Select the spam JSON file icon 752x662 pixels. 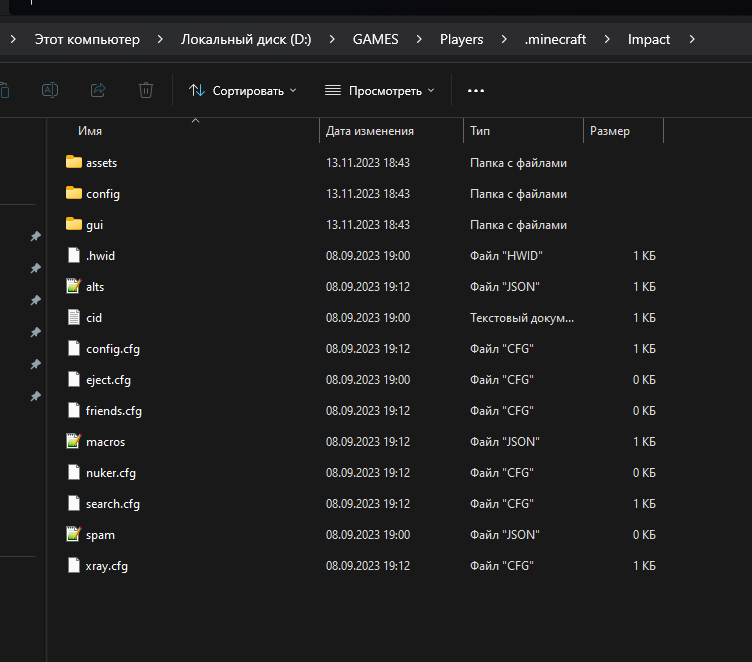tap(74, 534)
